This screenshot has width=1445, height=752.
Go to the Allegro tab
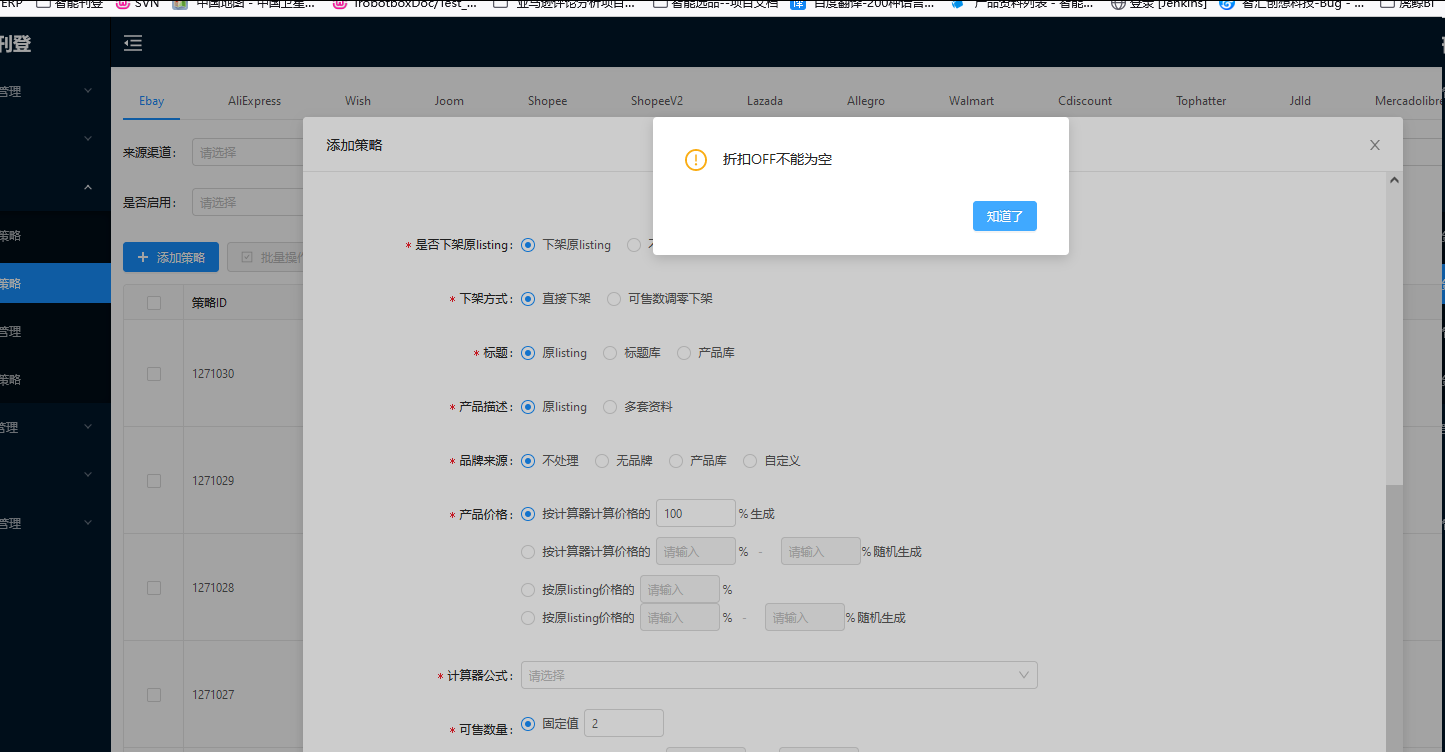point(866,101)
